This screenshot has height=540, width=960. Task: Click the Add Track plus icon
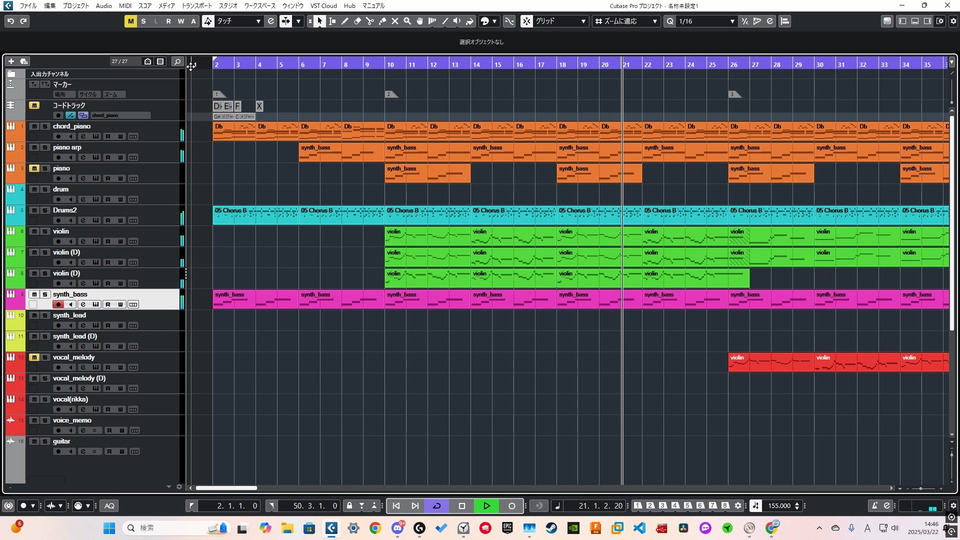[x=11, y=62]
